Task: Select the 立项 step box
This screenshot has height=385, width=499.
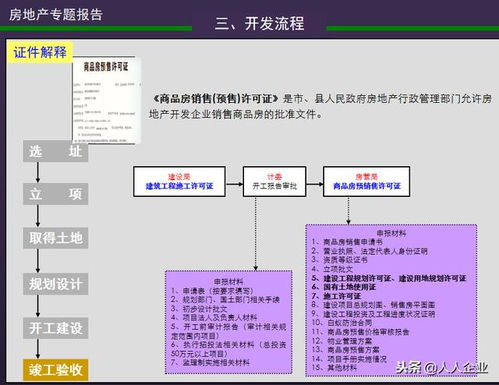Action: 55,194
